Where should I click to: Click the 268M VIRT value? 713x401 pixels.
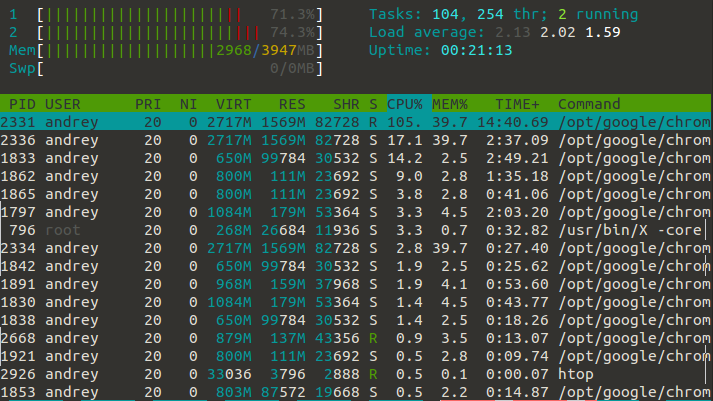[233, 230]
